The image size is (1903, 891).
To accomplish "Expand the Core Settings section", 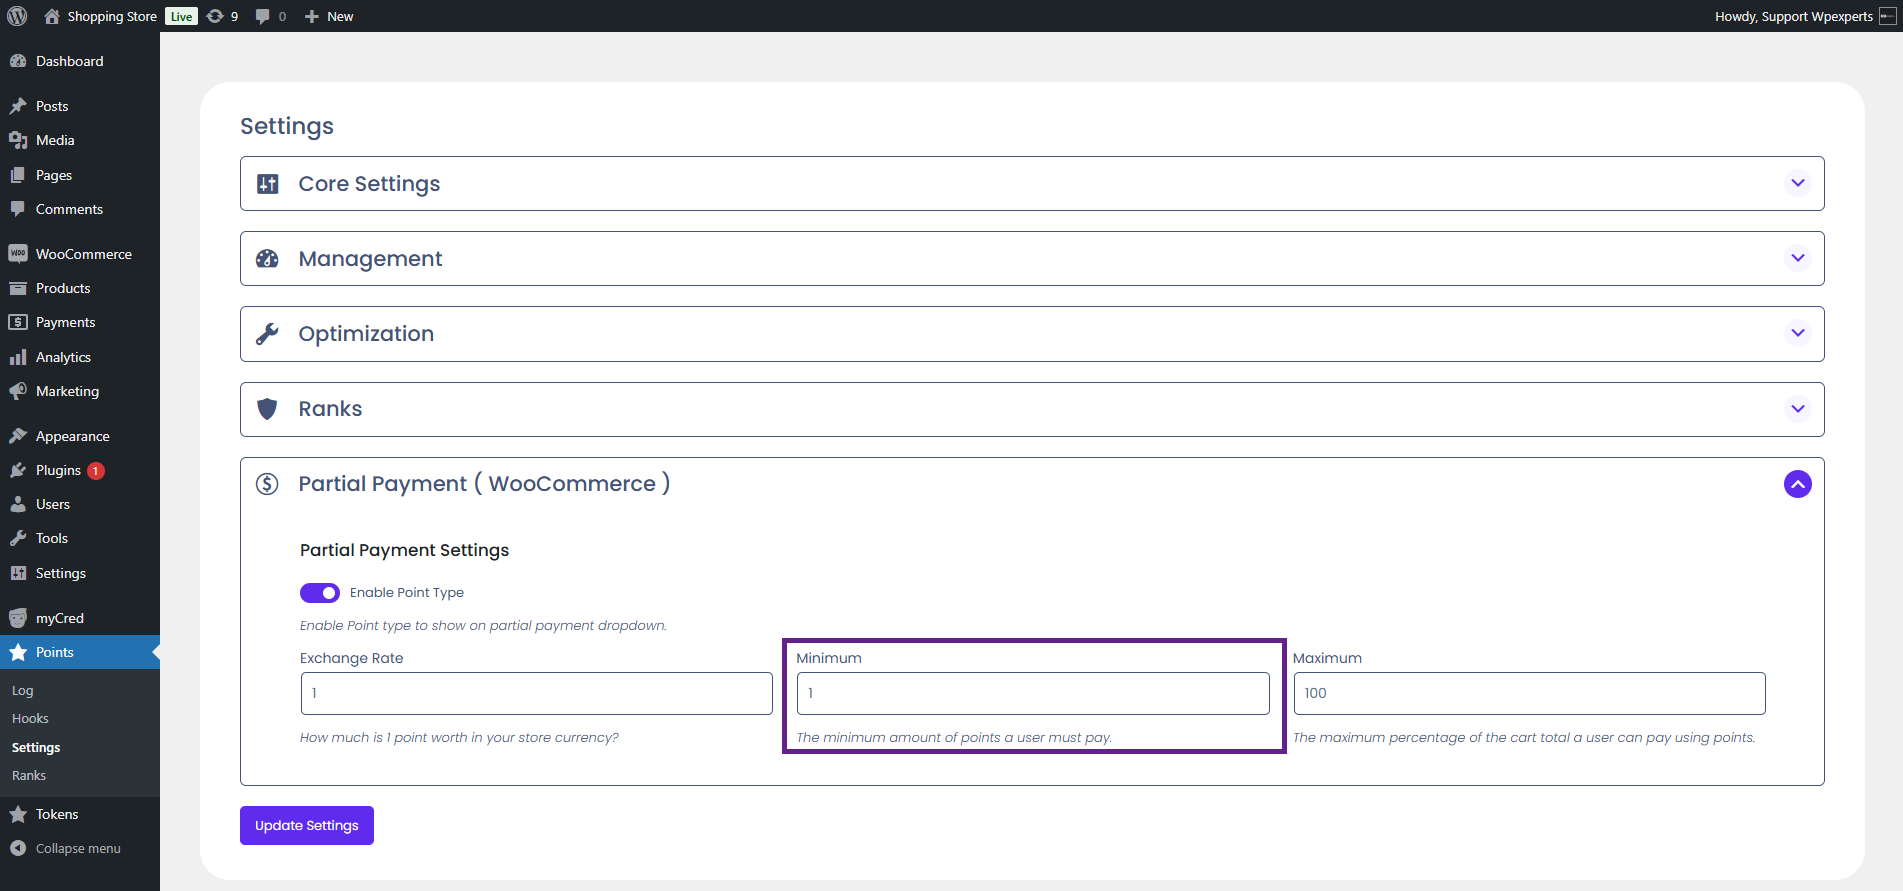I will pyautogui.click(x=1797, y=183).
